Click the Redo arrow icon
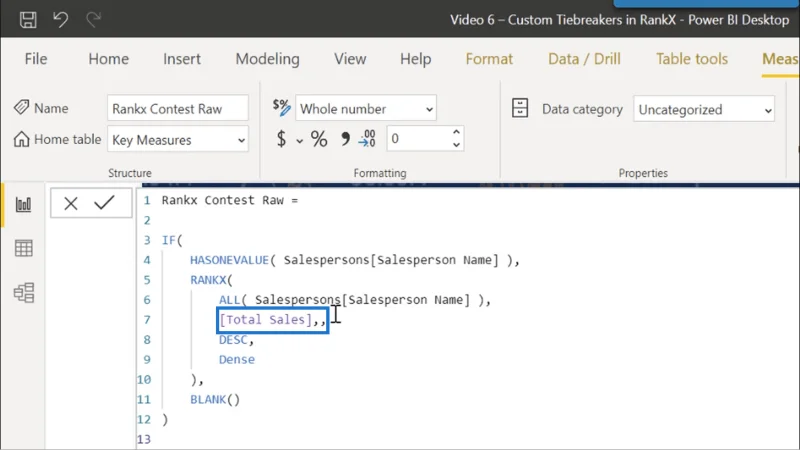Viewport: 800px width, 450px height. click(93, 20)
